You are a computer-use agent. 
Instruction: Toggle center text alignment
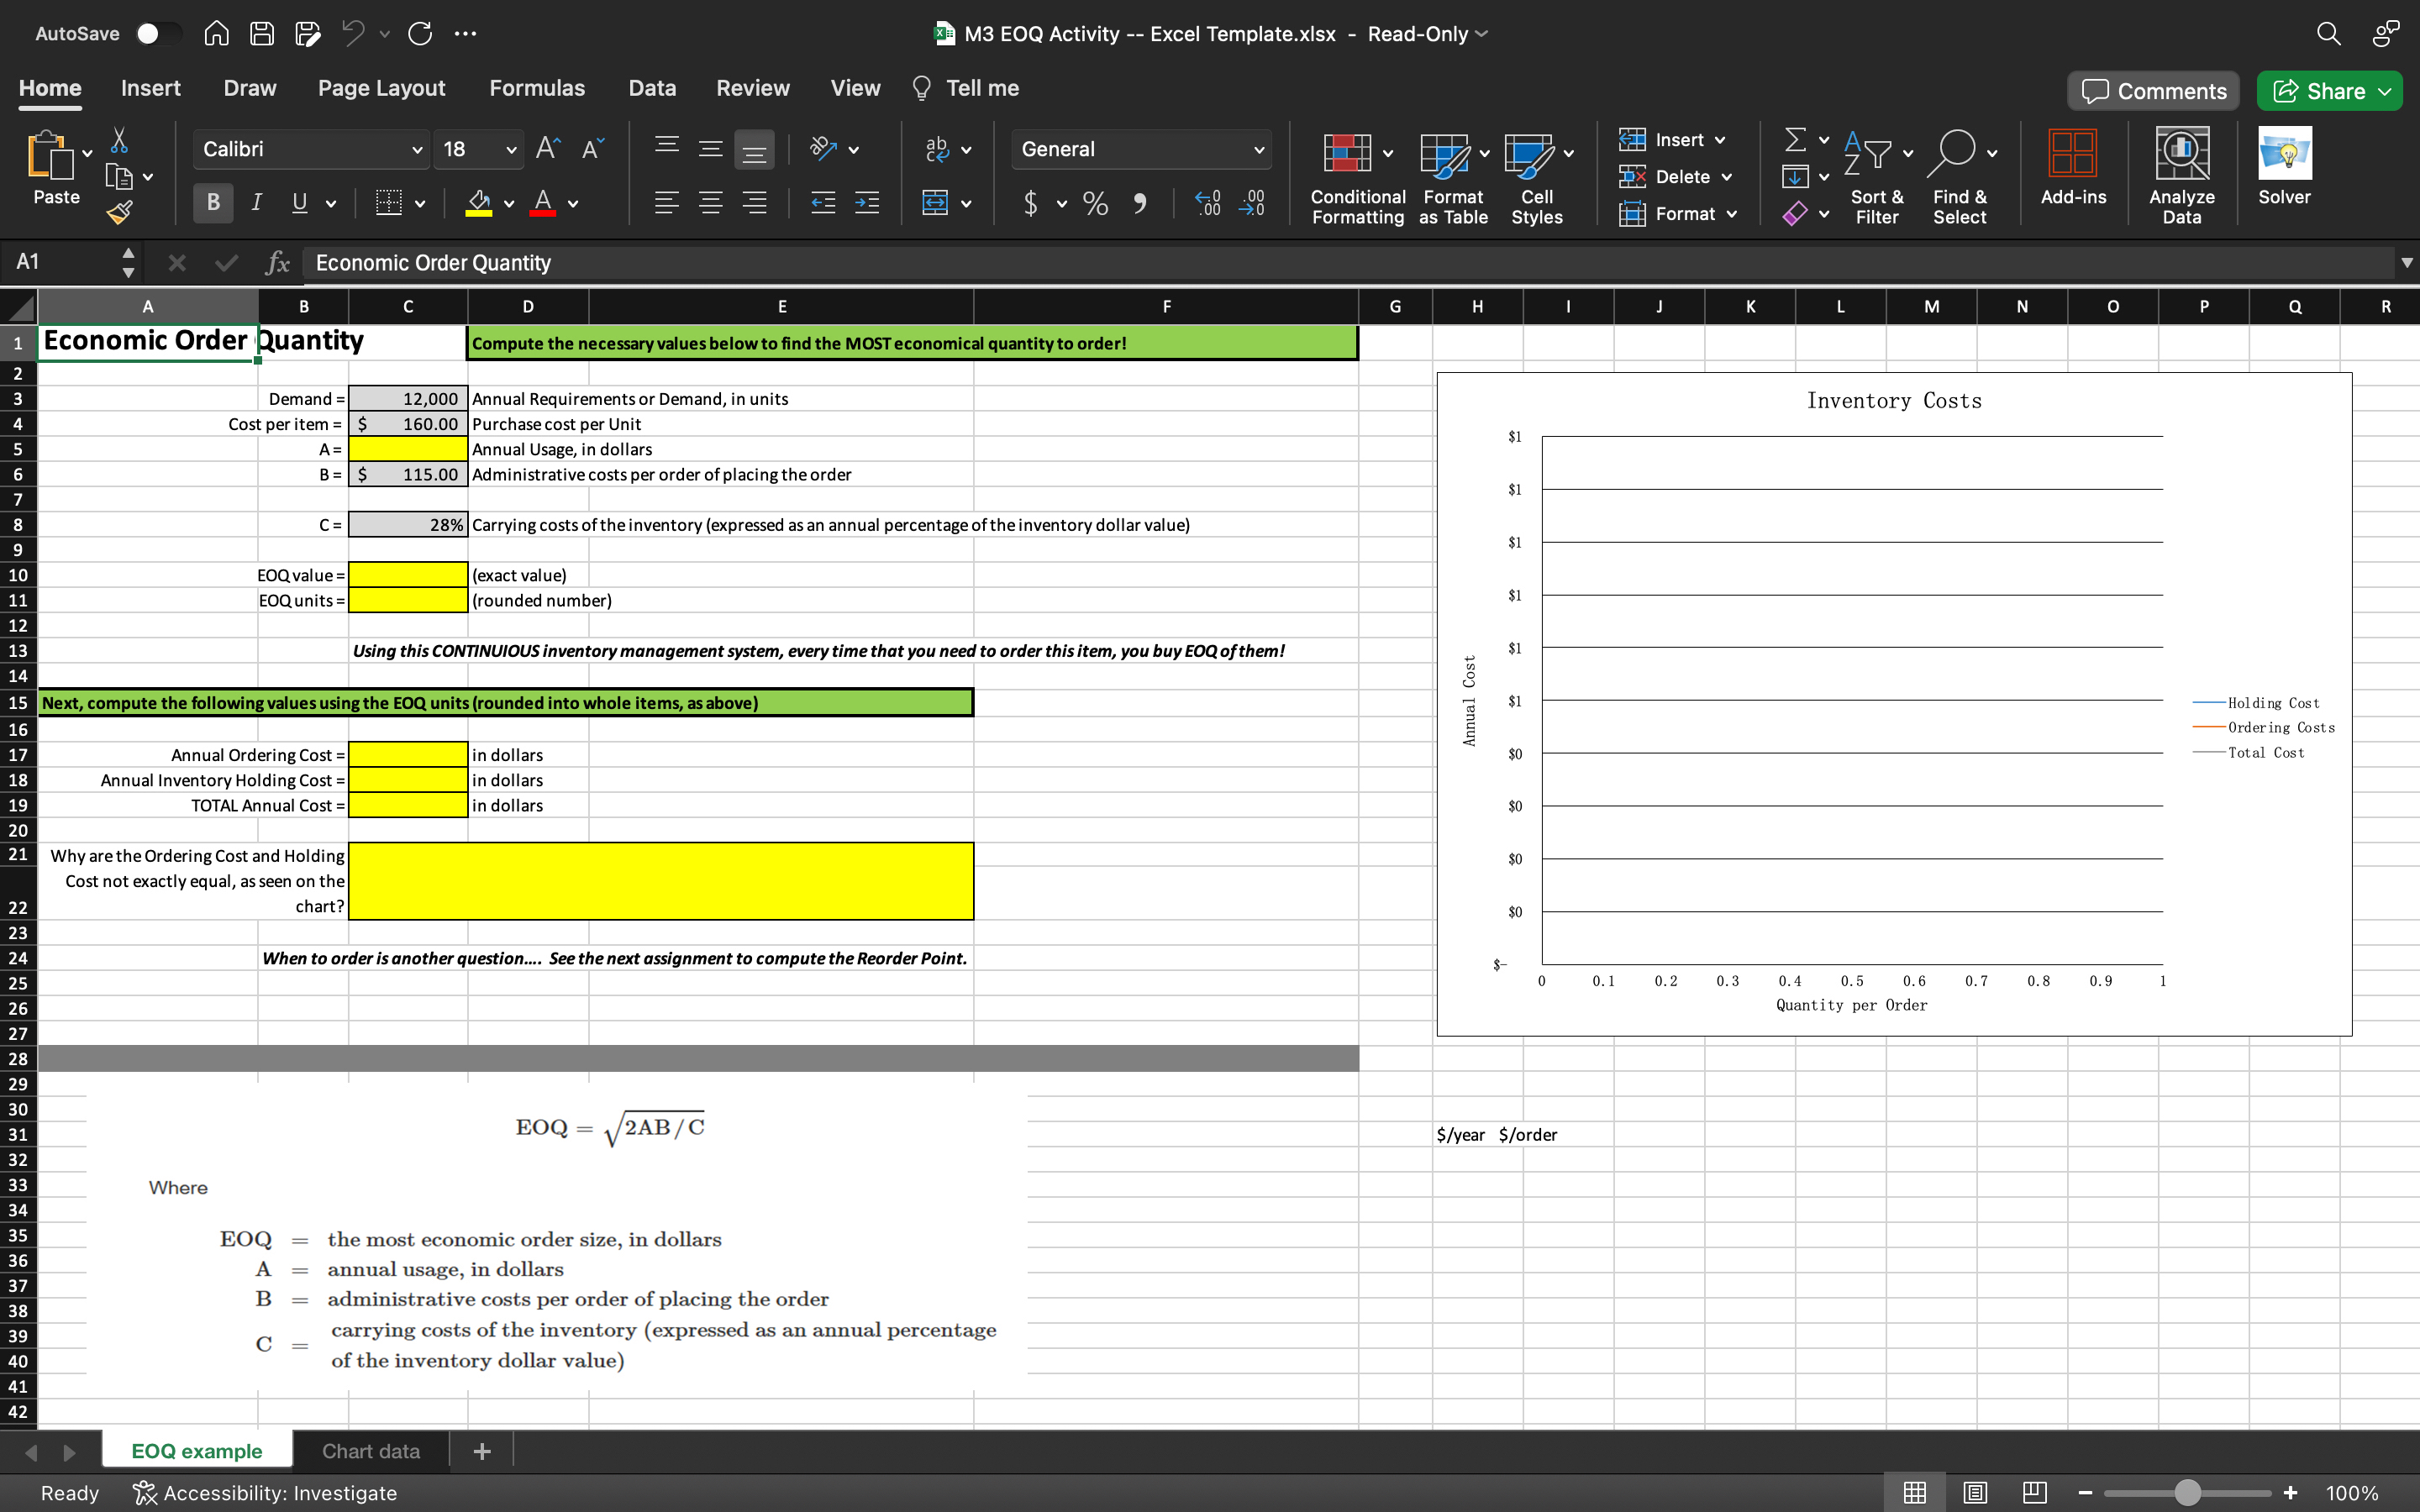tap(711, 203)
